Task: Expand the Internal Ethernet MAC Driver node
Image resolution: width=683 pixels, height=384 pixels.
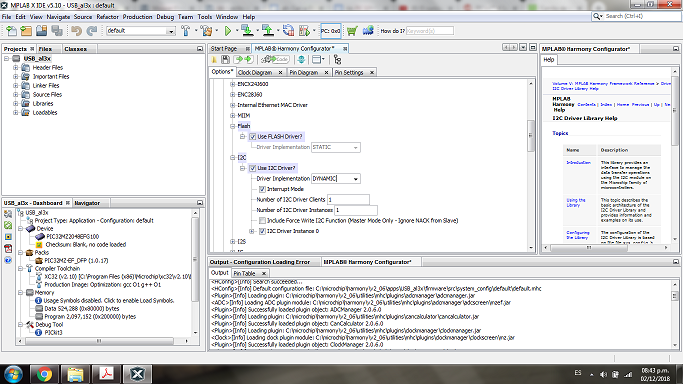Action: point(233,105)
